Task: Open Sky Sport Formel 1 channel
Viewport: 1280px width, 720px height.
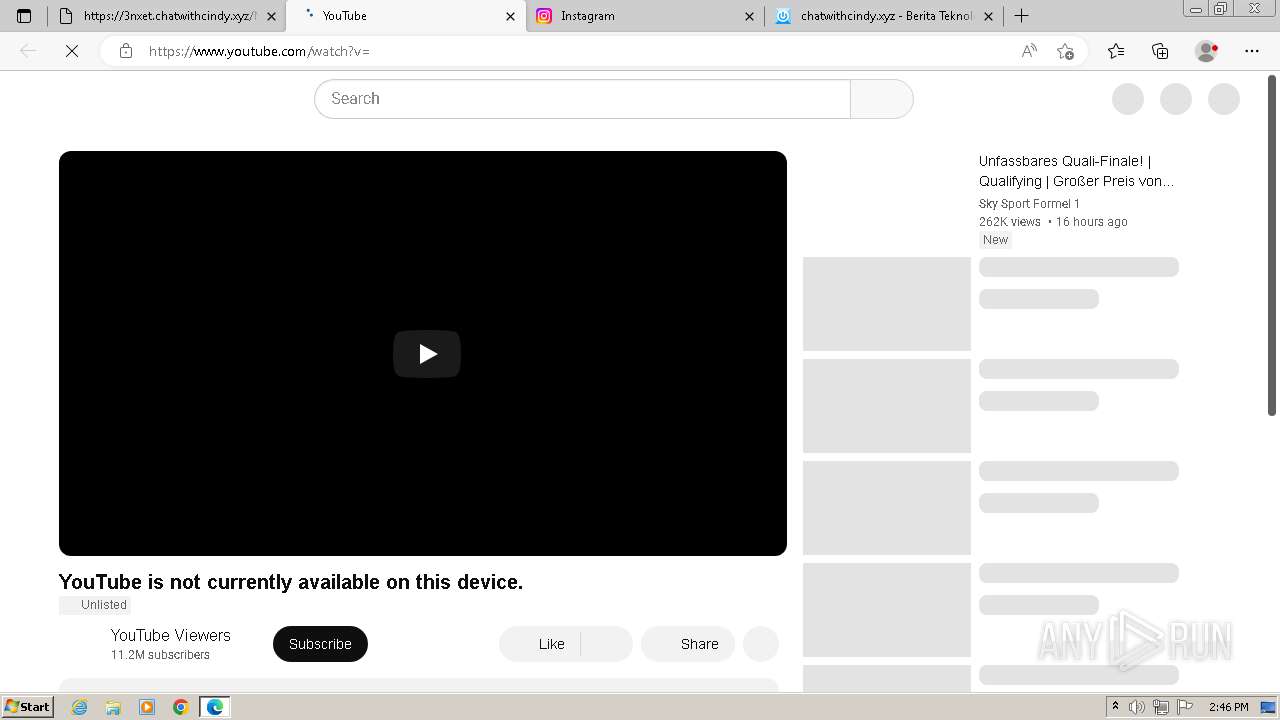Action: [1029, 204]
